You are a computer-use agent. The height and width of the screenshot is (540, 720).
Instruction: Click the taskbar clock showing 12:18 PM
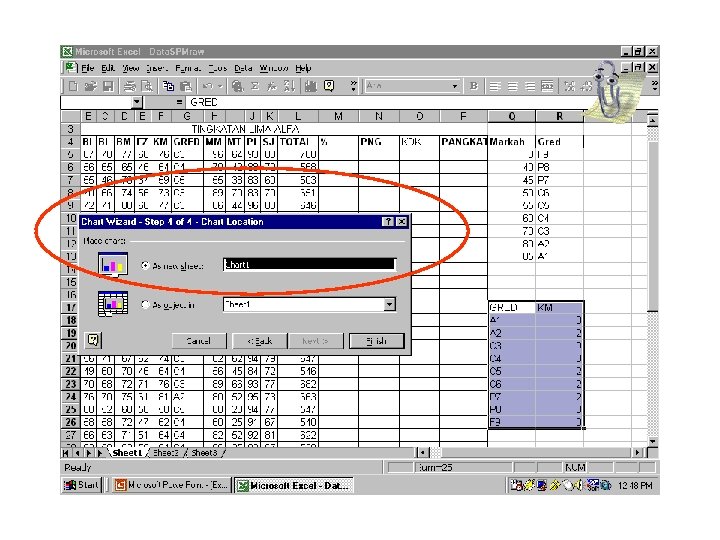[x=635, y=485]
